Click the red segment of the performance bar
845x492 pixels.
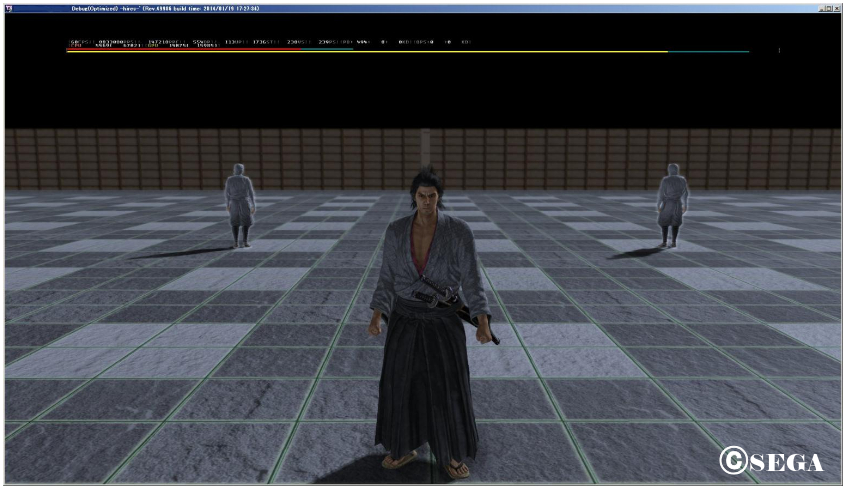tap(180, 51)
